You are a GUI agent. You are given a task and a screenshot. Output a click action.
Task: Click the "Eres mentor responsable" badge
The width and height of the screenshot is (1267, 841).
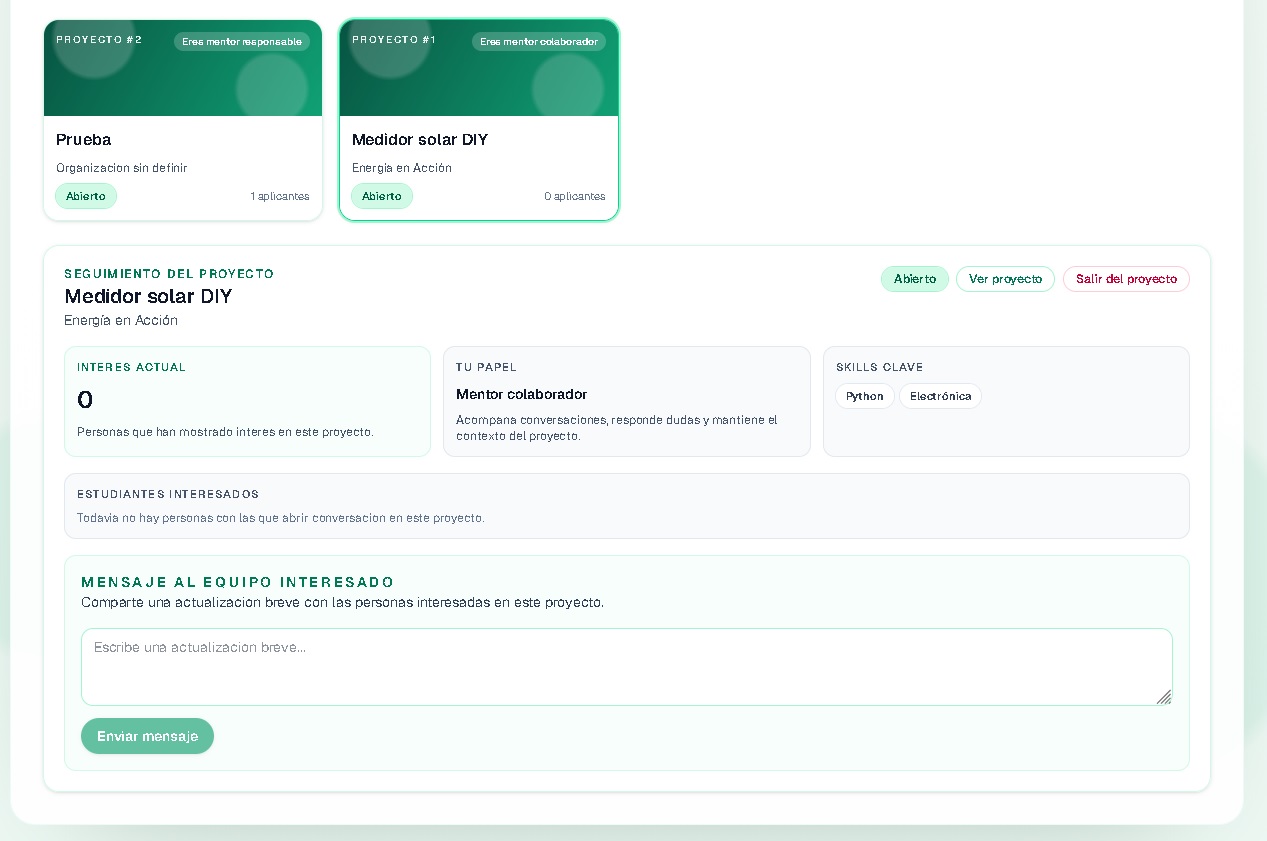click(x=242, y=42)
